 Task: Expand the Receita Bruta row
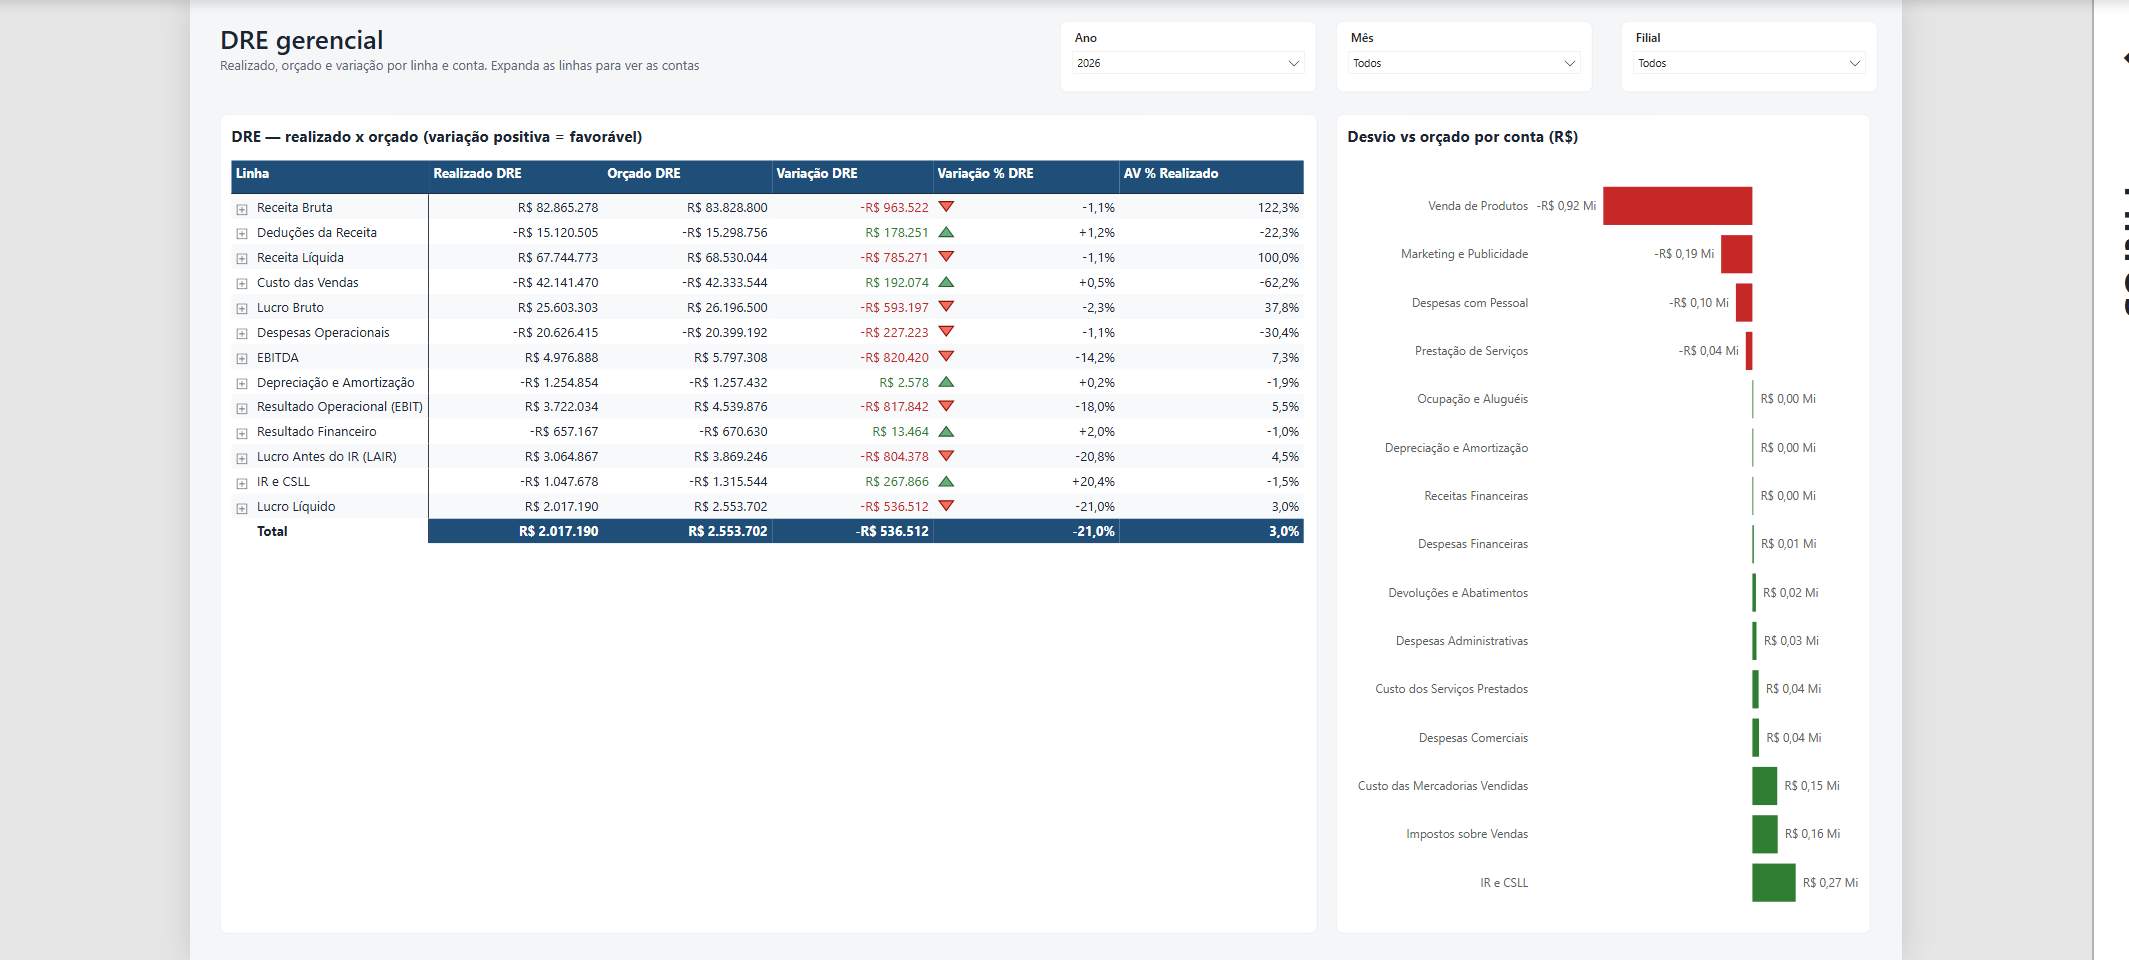(242, 209)
